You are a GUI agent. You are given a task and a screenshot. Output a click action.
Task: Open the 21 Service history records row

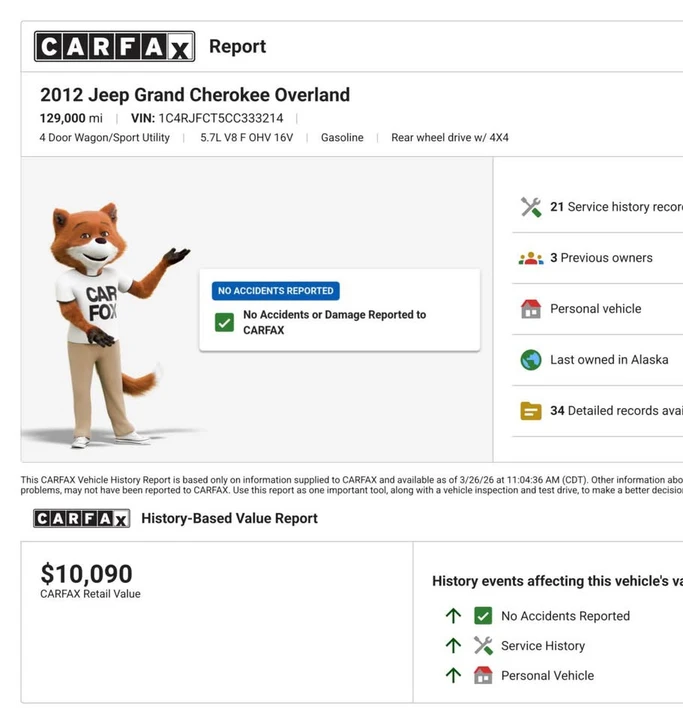point(598,207)
